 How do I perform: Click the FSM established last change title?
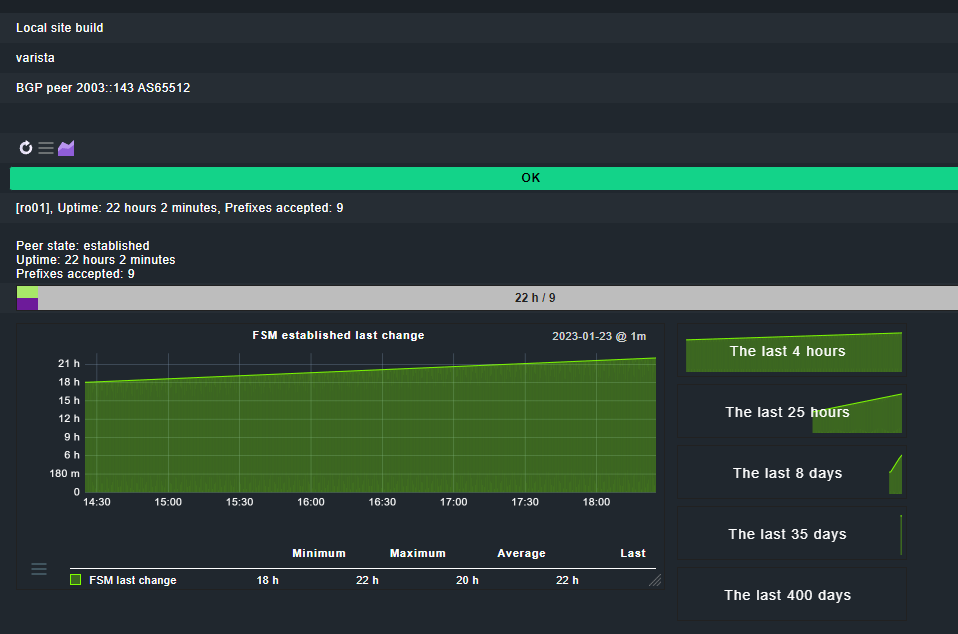[338, 335]
